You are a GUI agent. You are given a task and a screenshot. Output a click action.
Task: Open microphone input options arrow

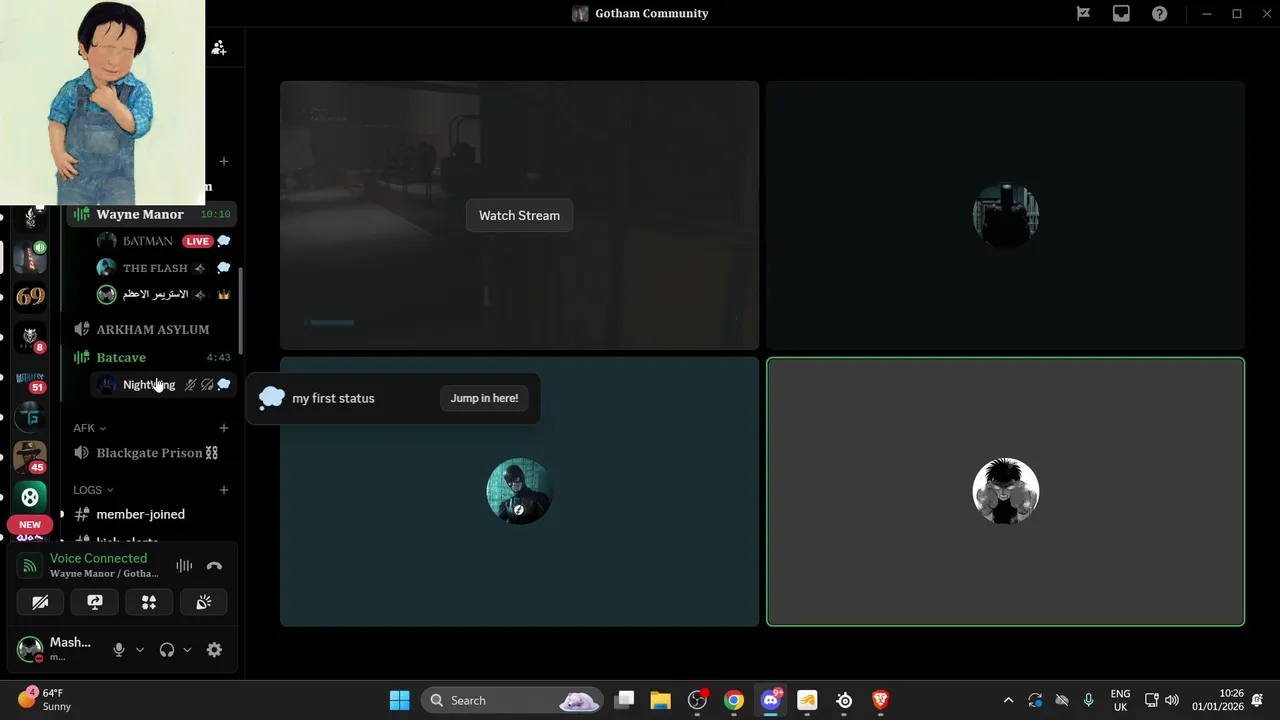coord(140,650)
